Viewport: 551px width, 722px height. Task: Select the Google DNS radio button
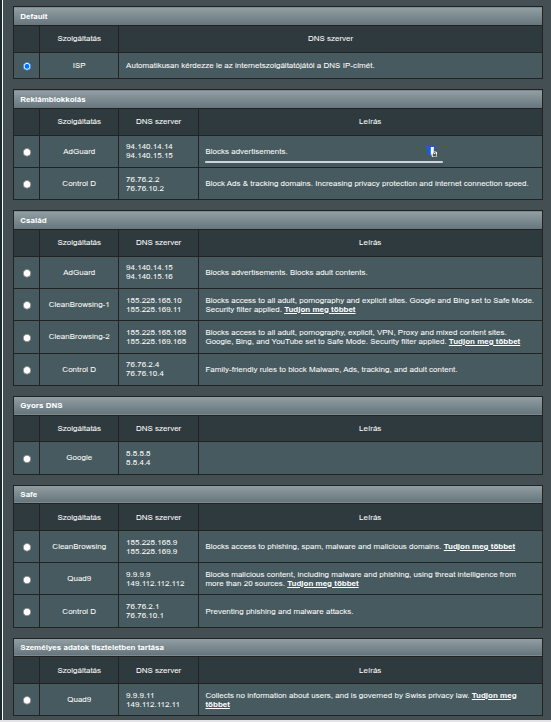(27, 459)
